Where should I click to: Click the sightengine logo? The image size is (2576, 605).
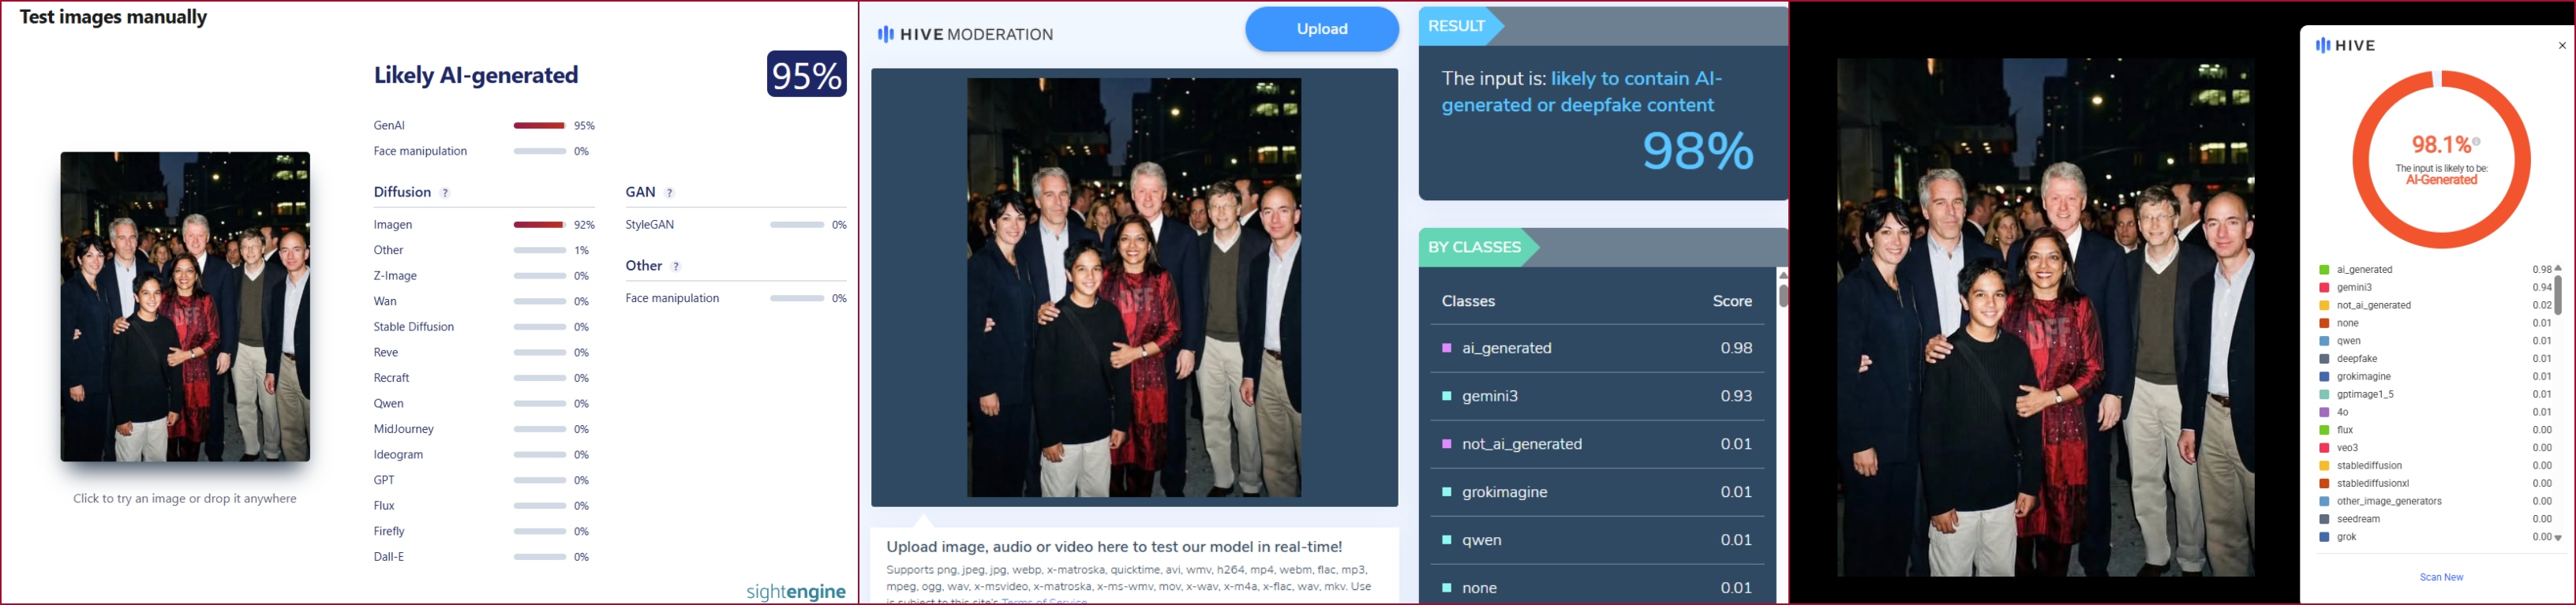795,592
